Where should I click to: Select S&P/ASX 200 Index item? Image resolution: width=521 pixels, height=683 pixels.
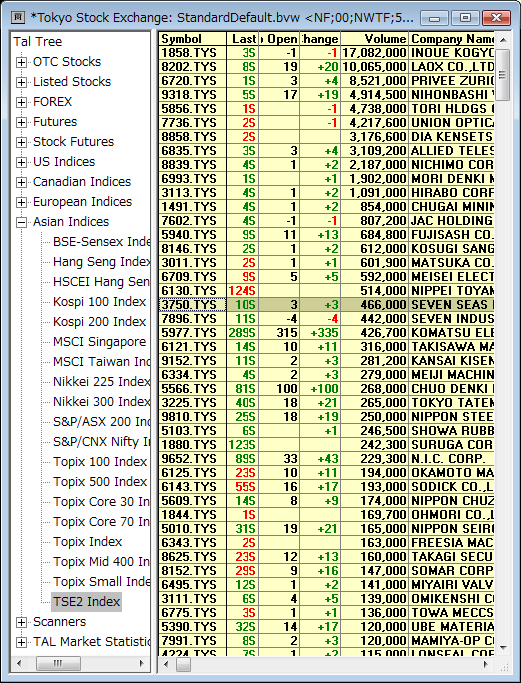101,422
